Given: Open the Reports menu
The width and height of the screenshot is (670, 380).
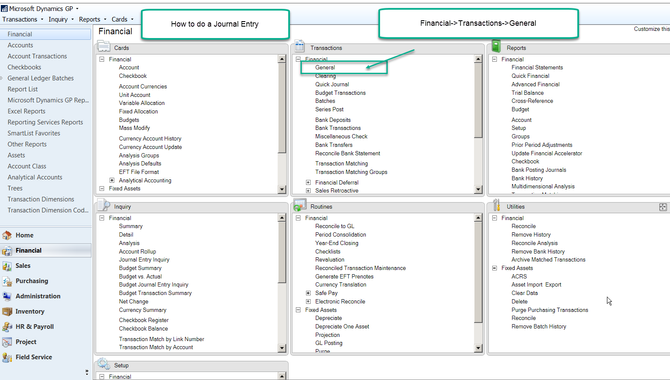Looking at the screenshot, I should (92, 19).
